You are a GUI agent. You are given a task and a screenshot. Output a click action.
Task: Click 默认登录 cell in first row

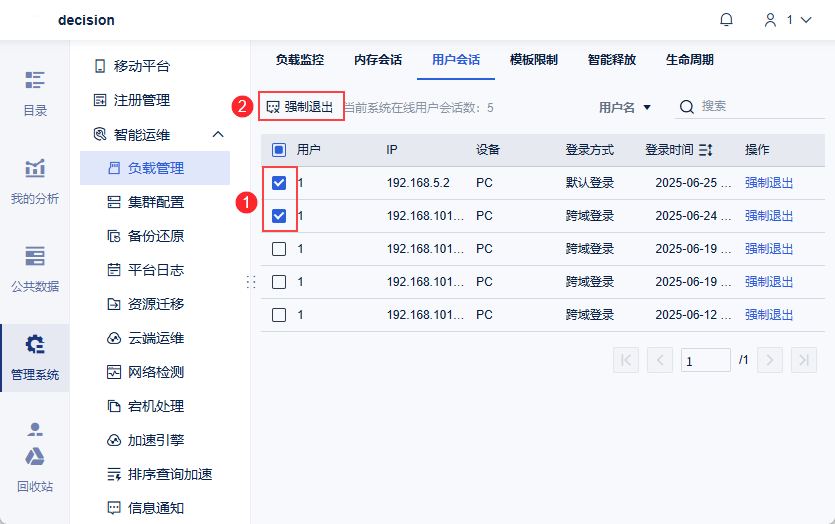click(x=590, y=183)
